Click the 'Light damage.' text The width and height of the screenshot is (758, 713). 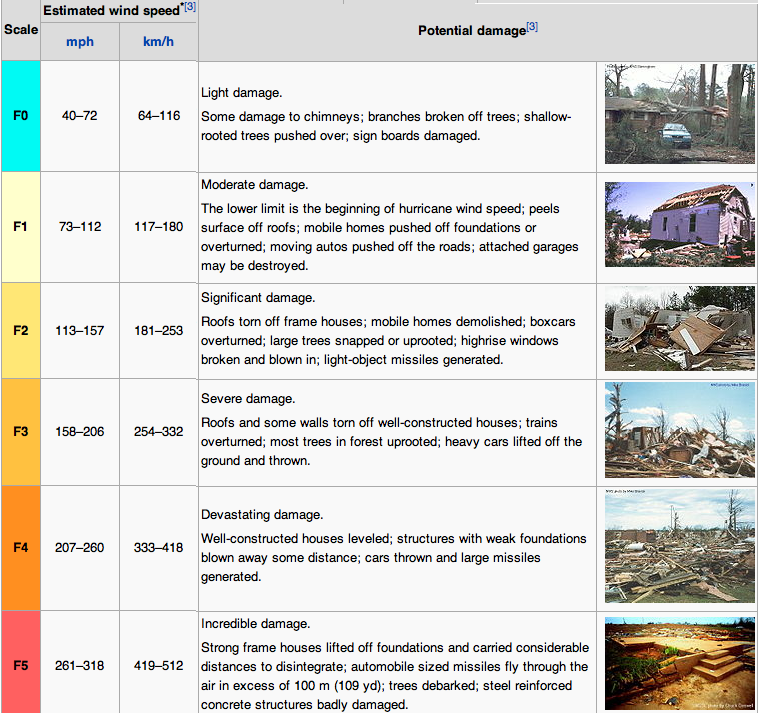pyautogui.click(x=241, y=93)
